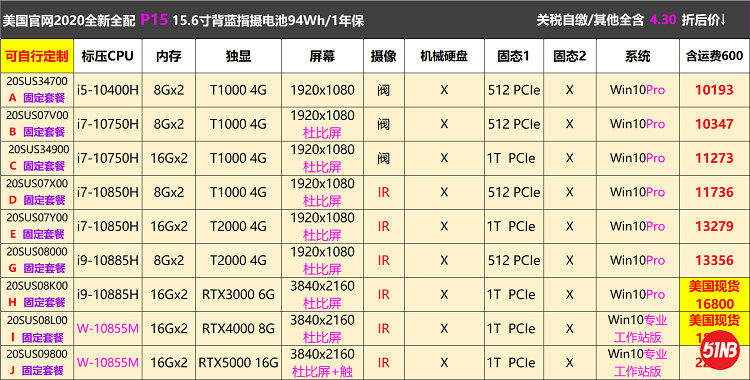Click the 屏幕 column header

pyautogui.click(x=322, y=56)
